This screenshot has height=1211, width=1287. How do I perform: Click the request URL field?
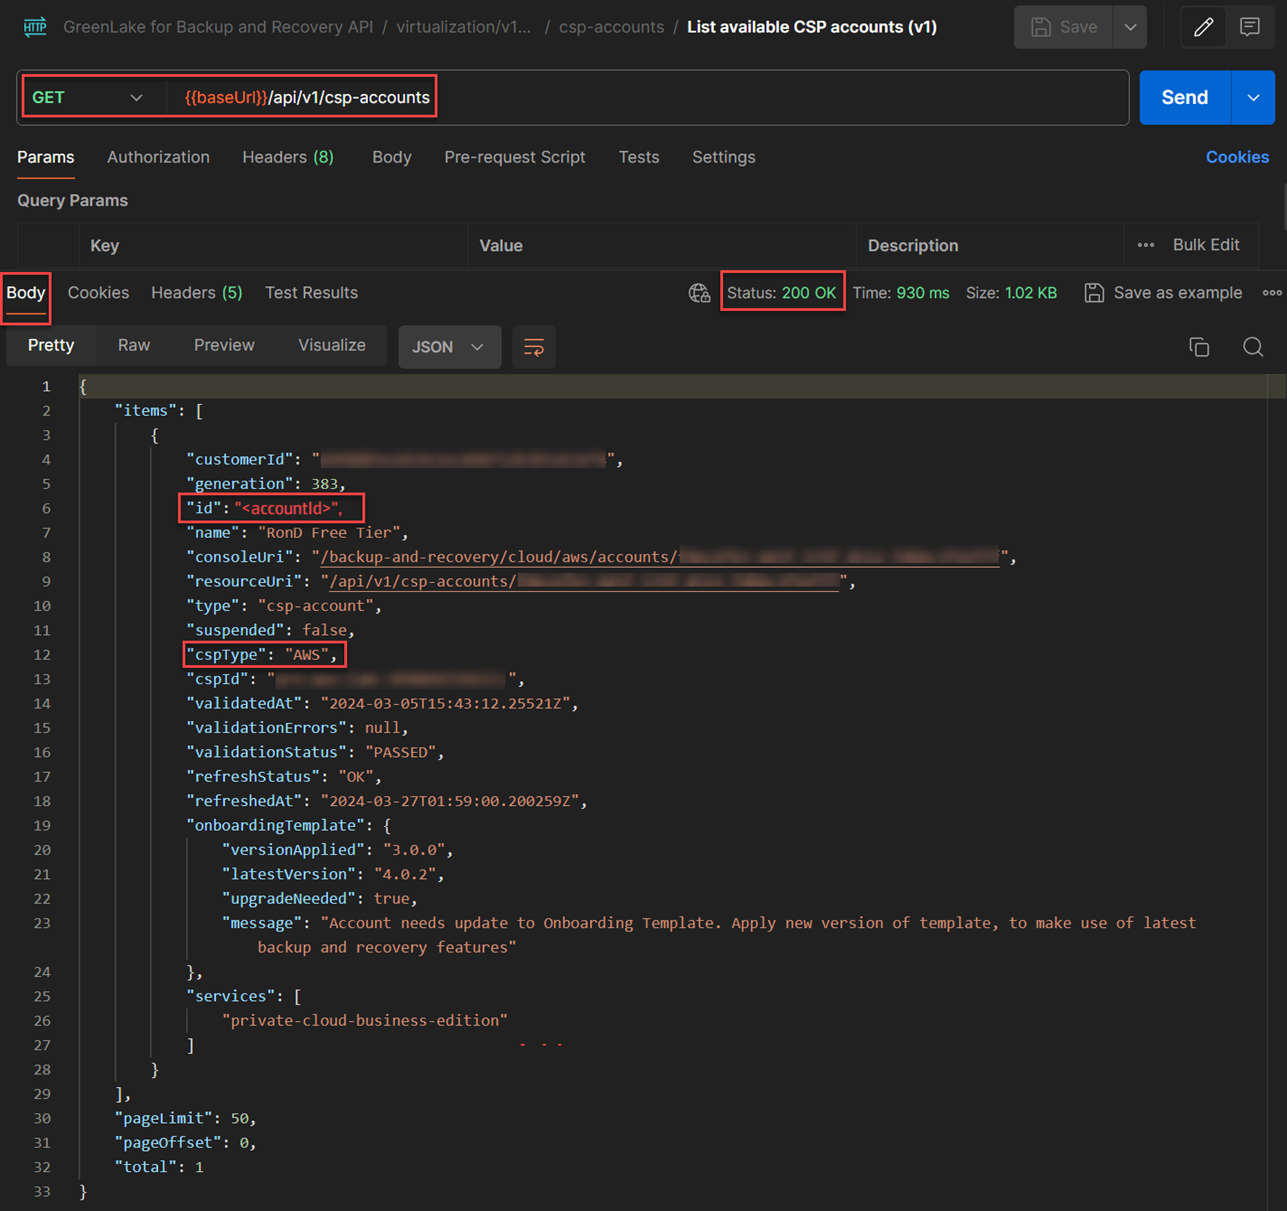tap(646, 97)
